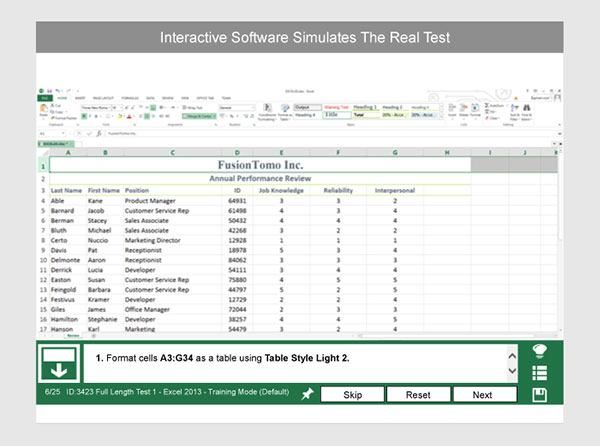
Task: Switch to the INSERT tab
Action: coord(80,98)
